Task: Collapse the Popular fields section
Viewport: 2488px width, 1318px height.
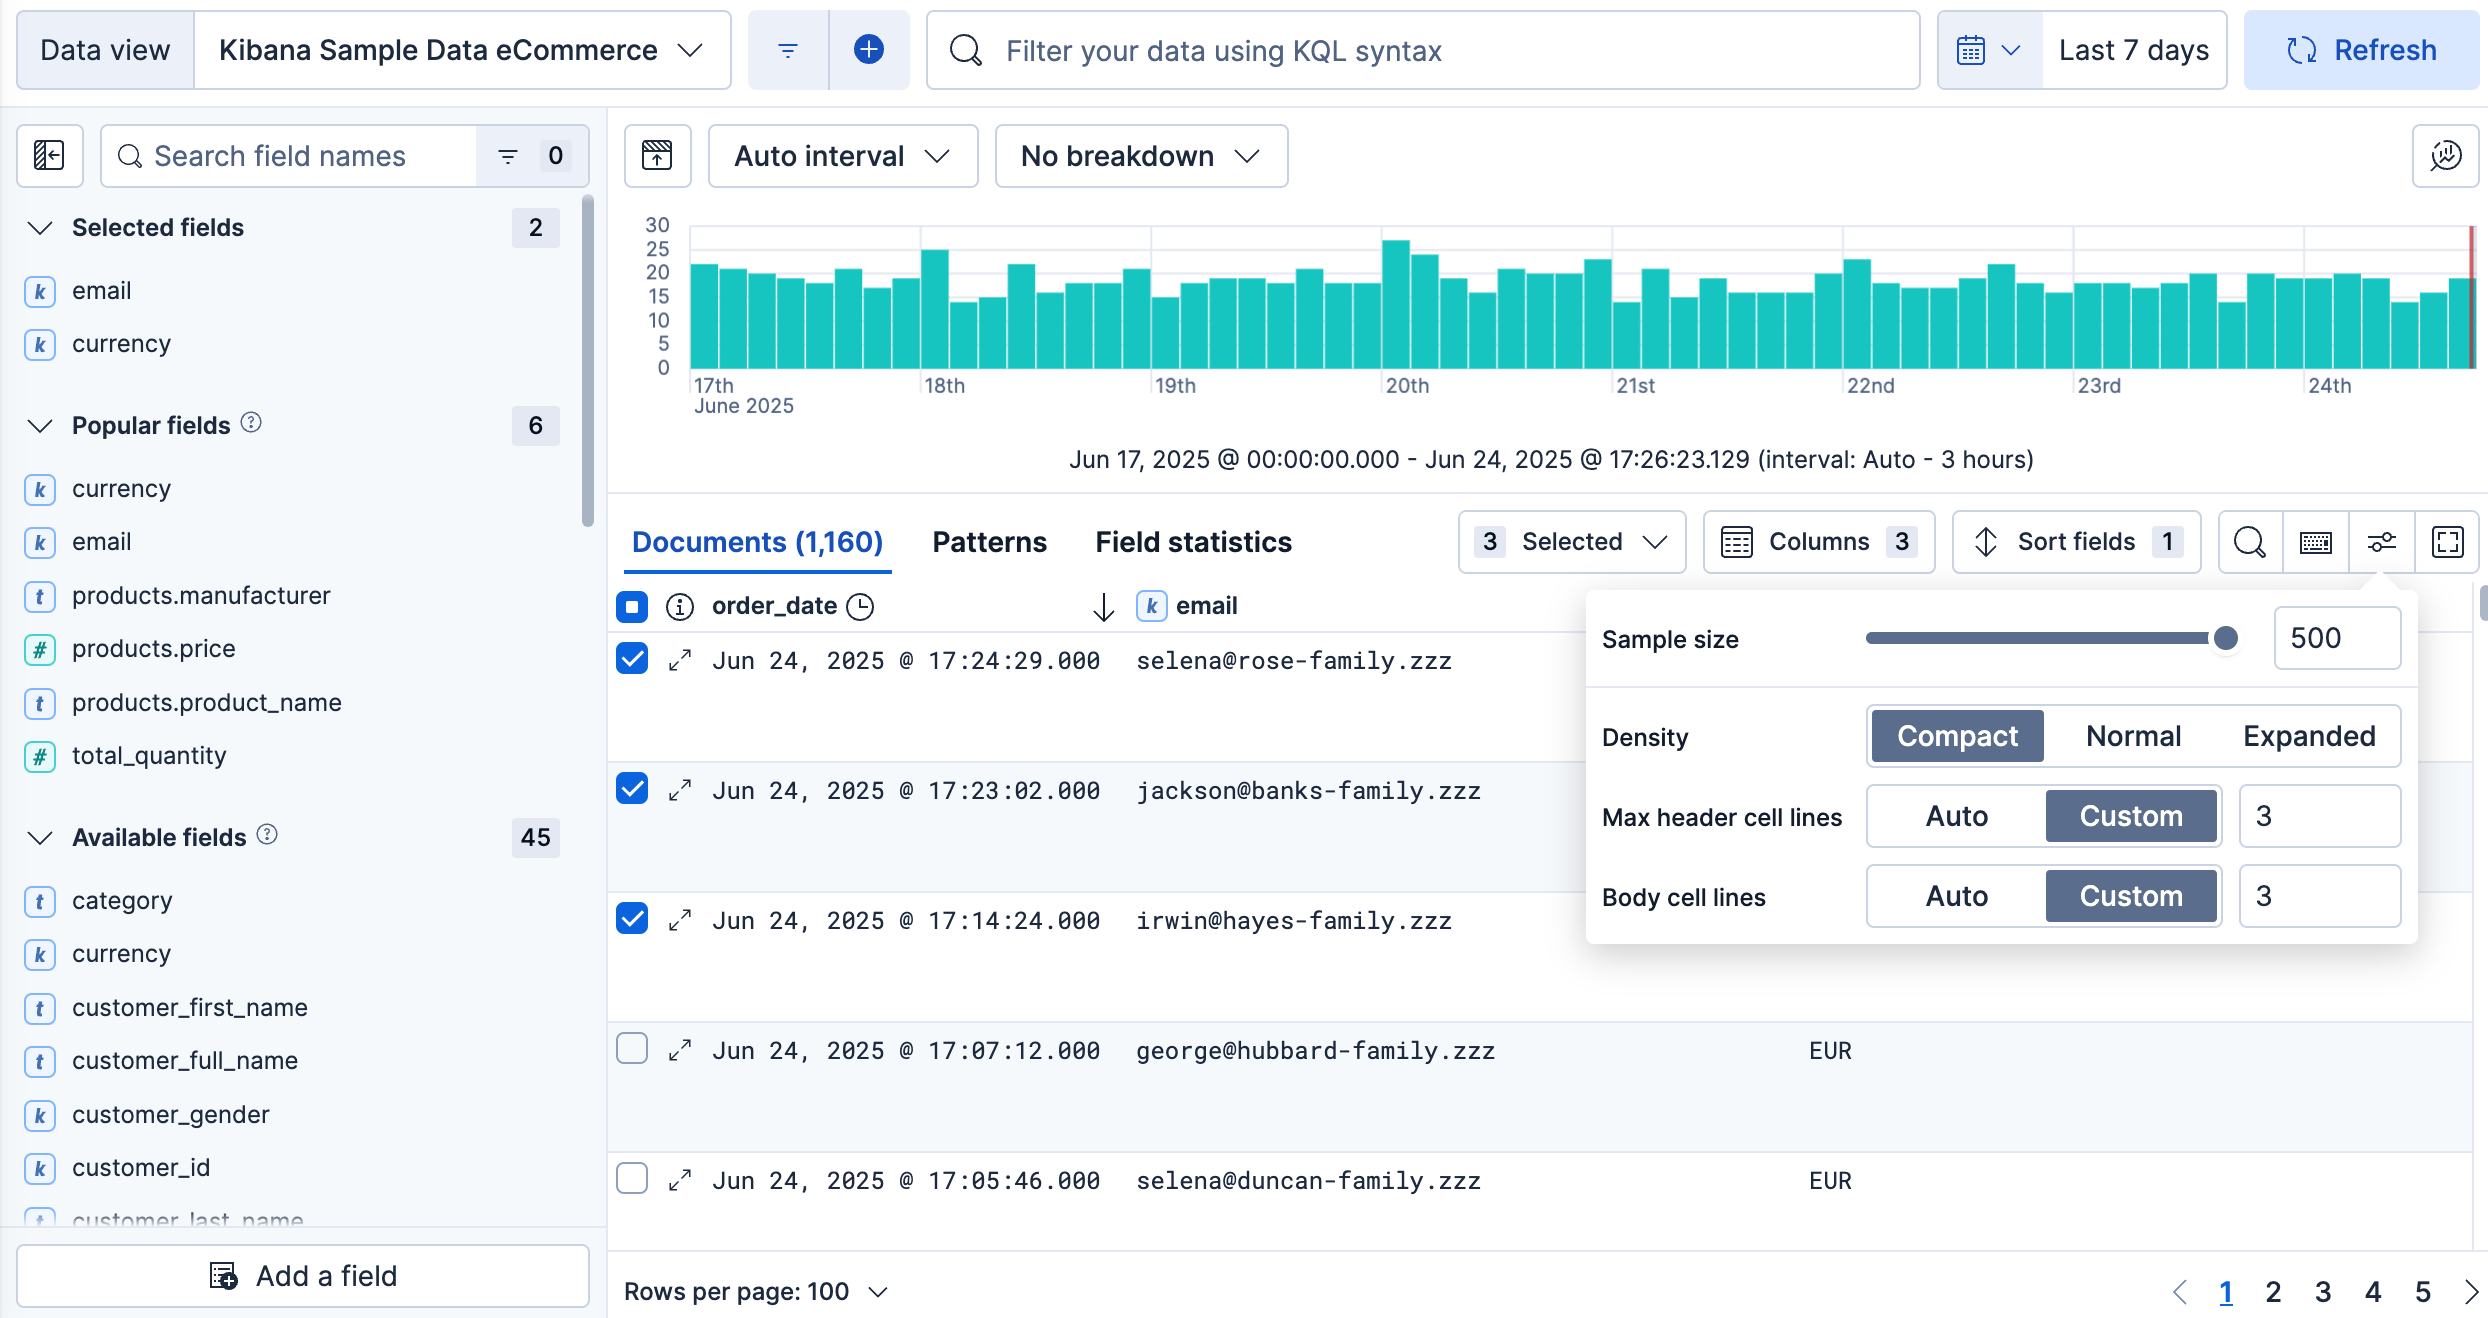Action: pyautogui.click(x=40, y=426)
